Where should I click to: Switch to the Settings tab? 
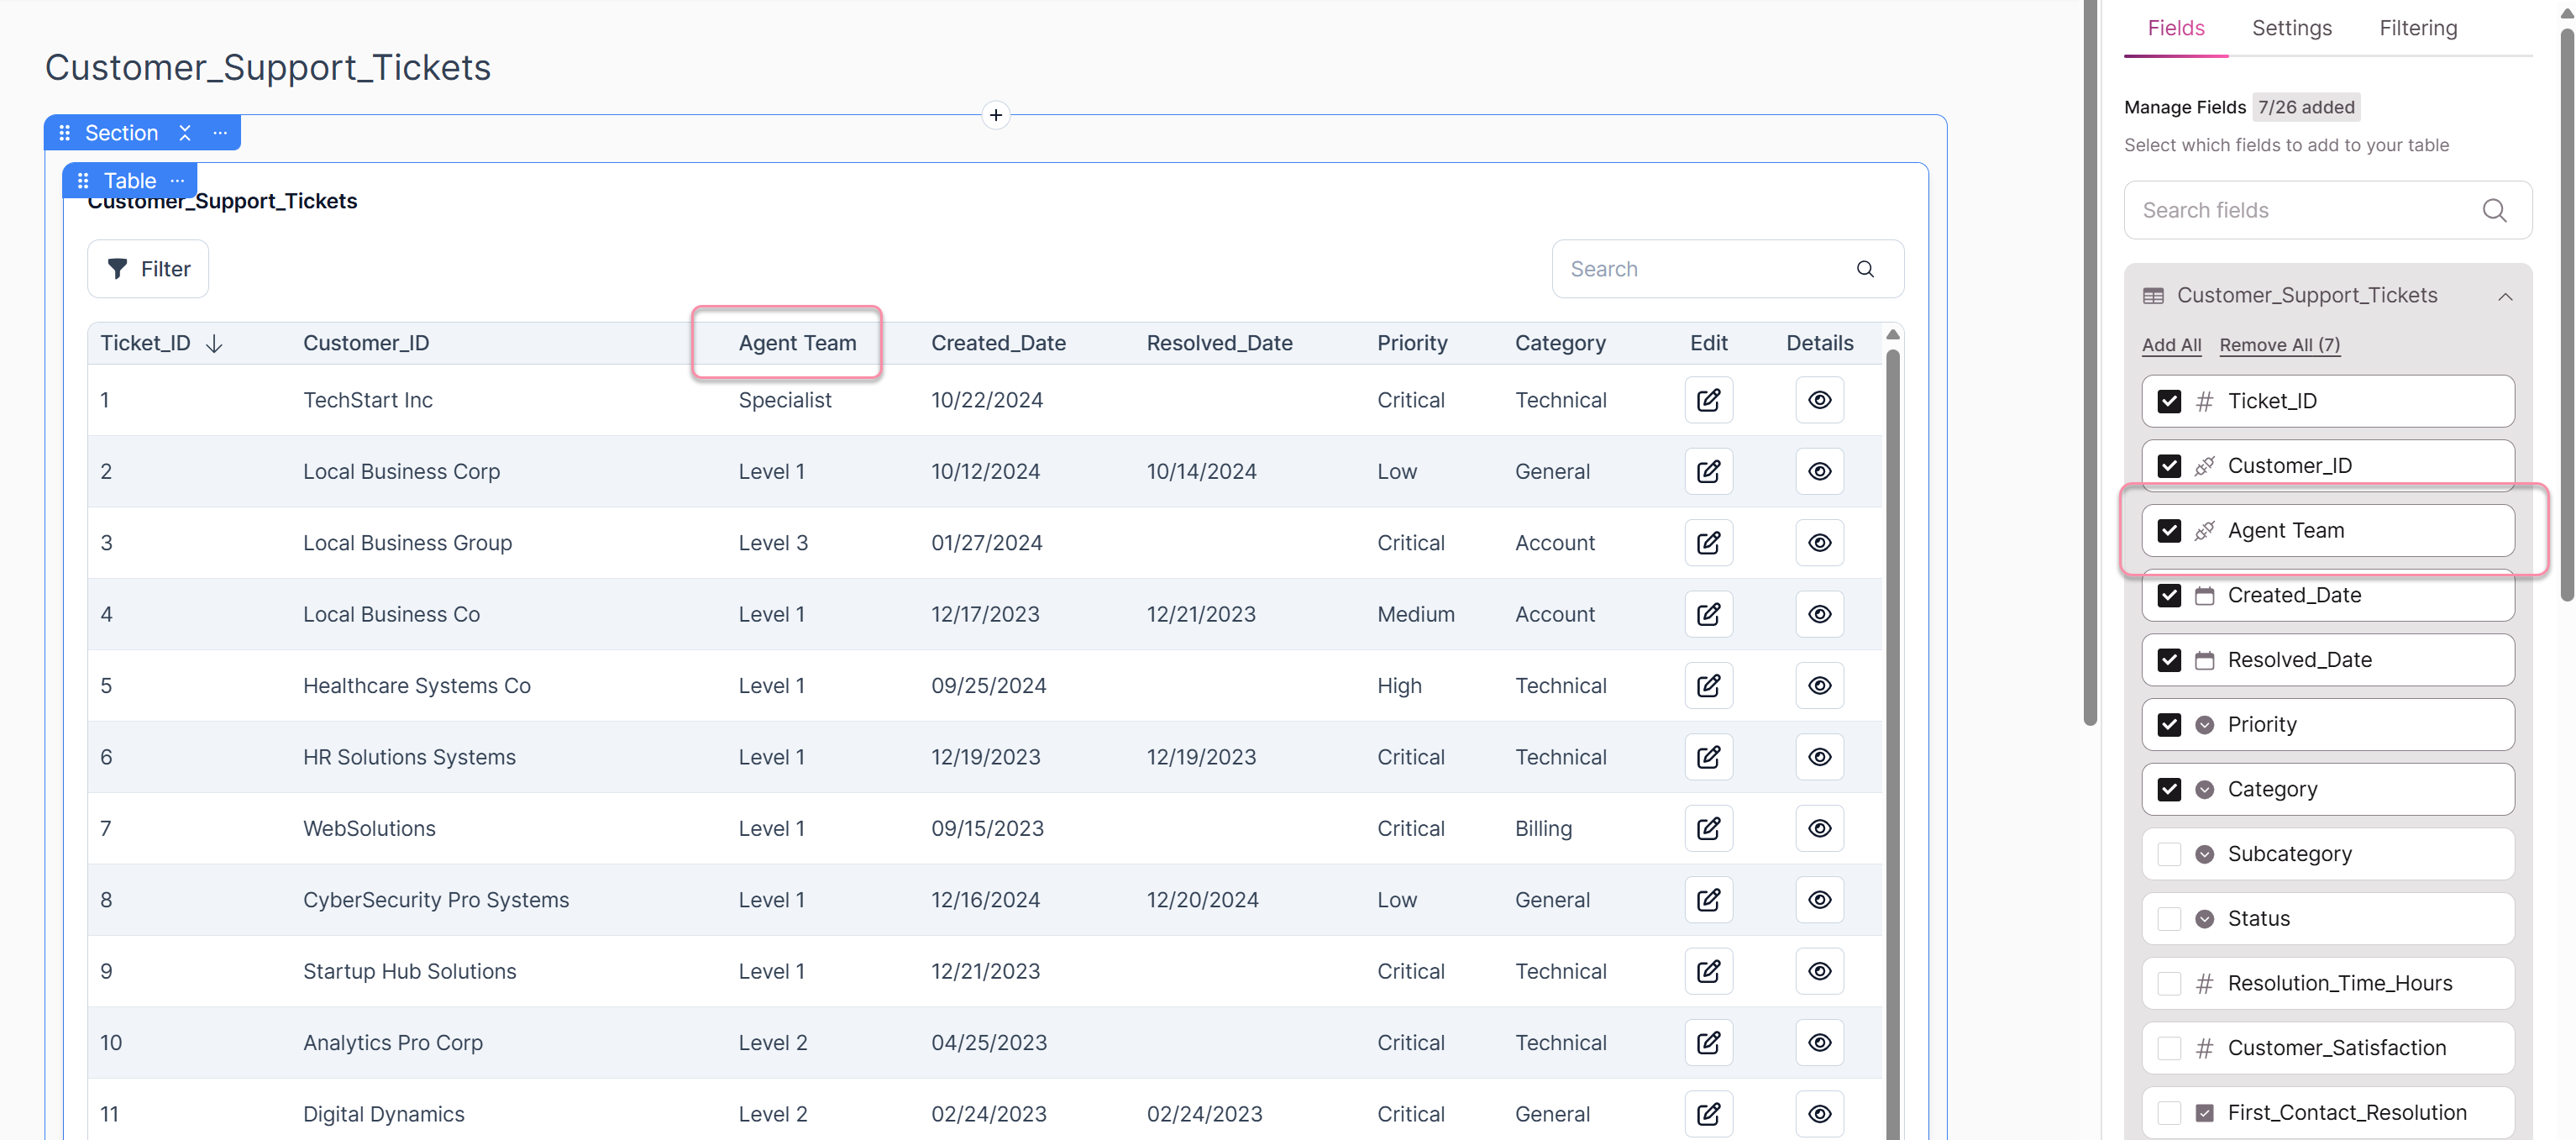[x=2291, y=28]
